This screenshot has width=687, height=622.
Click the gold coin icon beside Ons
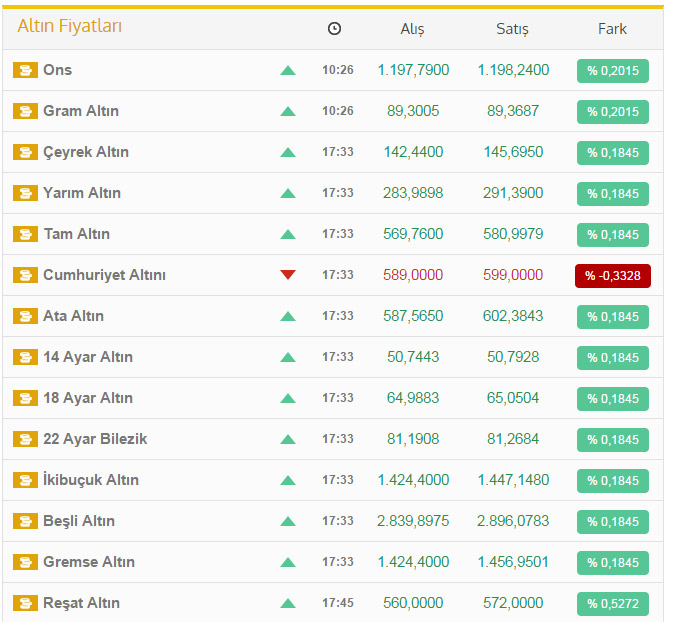pos(25,70)
